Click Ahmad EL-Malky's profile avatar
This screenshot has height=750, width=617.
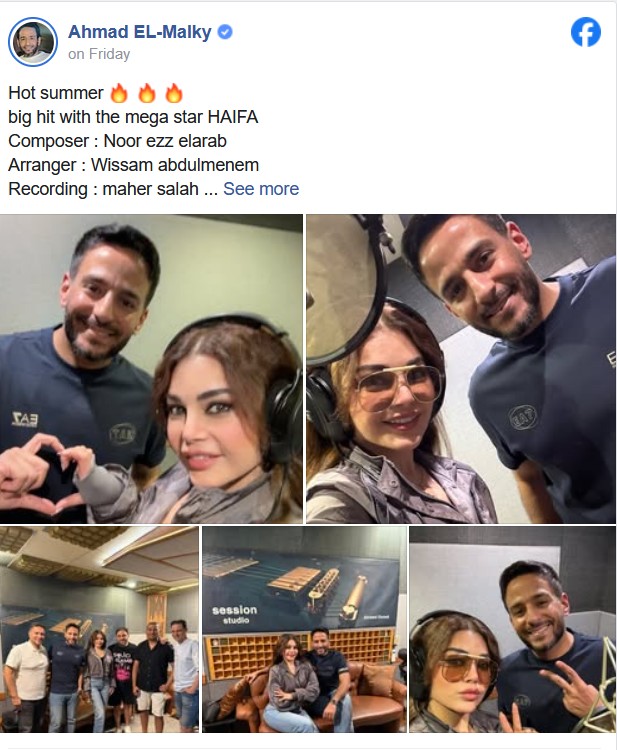[x=33, y=42]
